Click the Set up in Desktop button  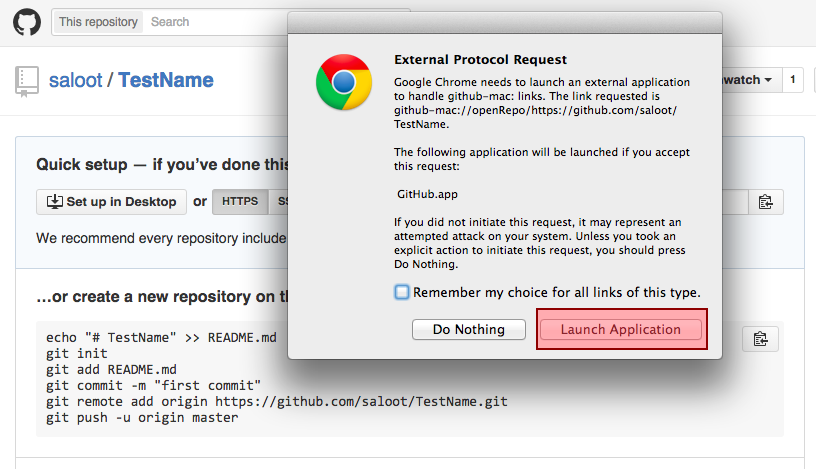tap(111, 202)
